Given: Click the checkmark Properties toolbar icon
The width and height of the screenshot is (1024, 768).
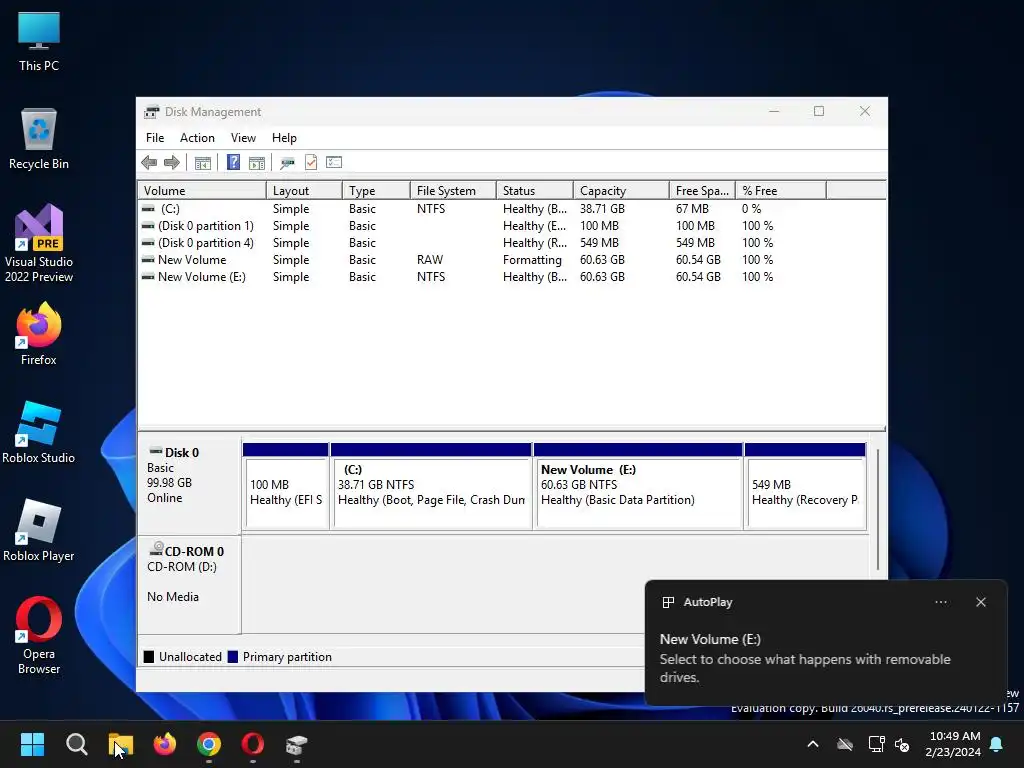Looking at the screenshot, I should point(311,163).
